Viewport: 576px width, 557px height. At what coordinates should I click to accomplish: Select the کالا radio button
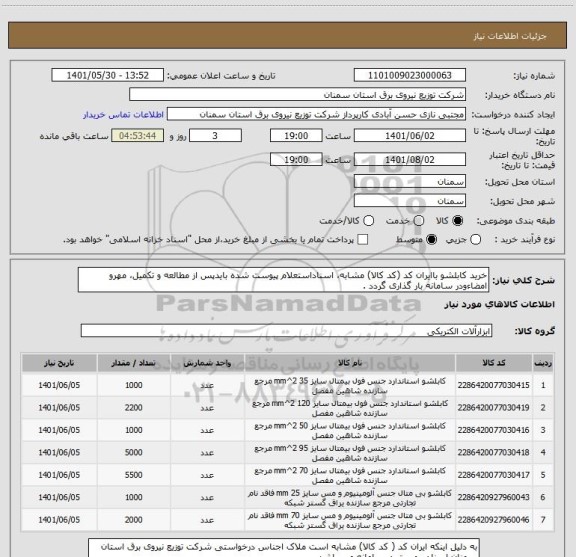point(458,220)
